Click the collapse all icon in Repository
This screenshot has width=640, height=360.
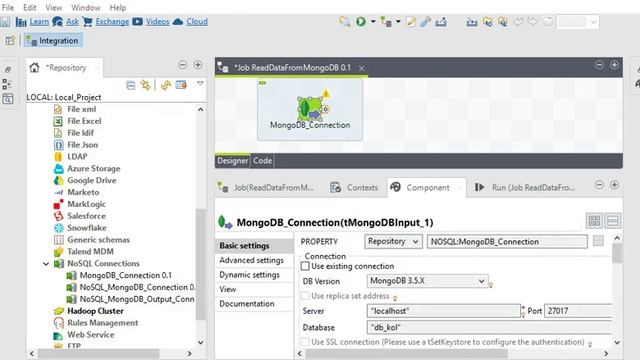tap(131, 85)
